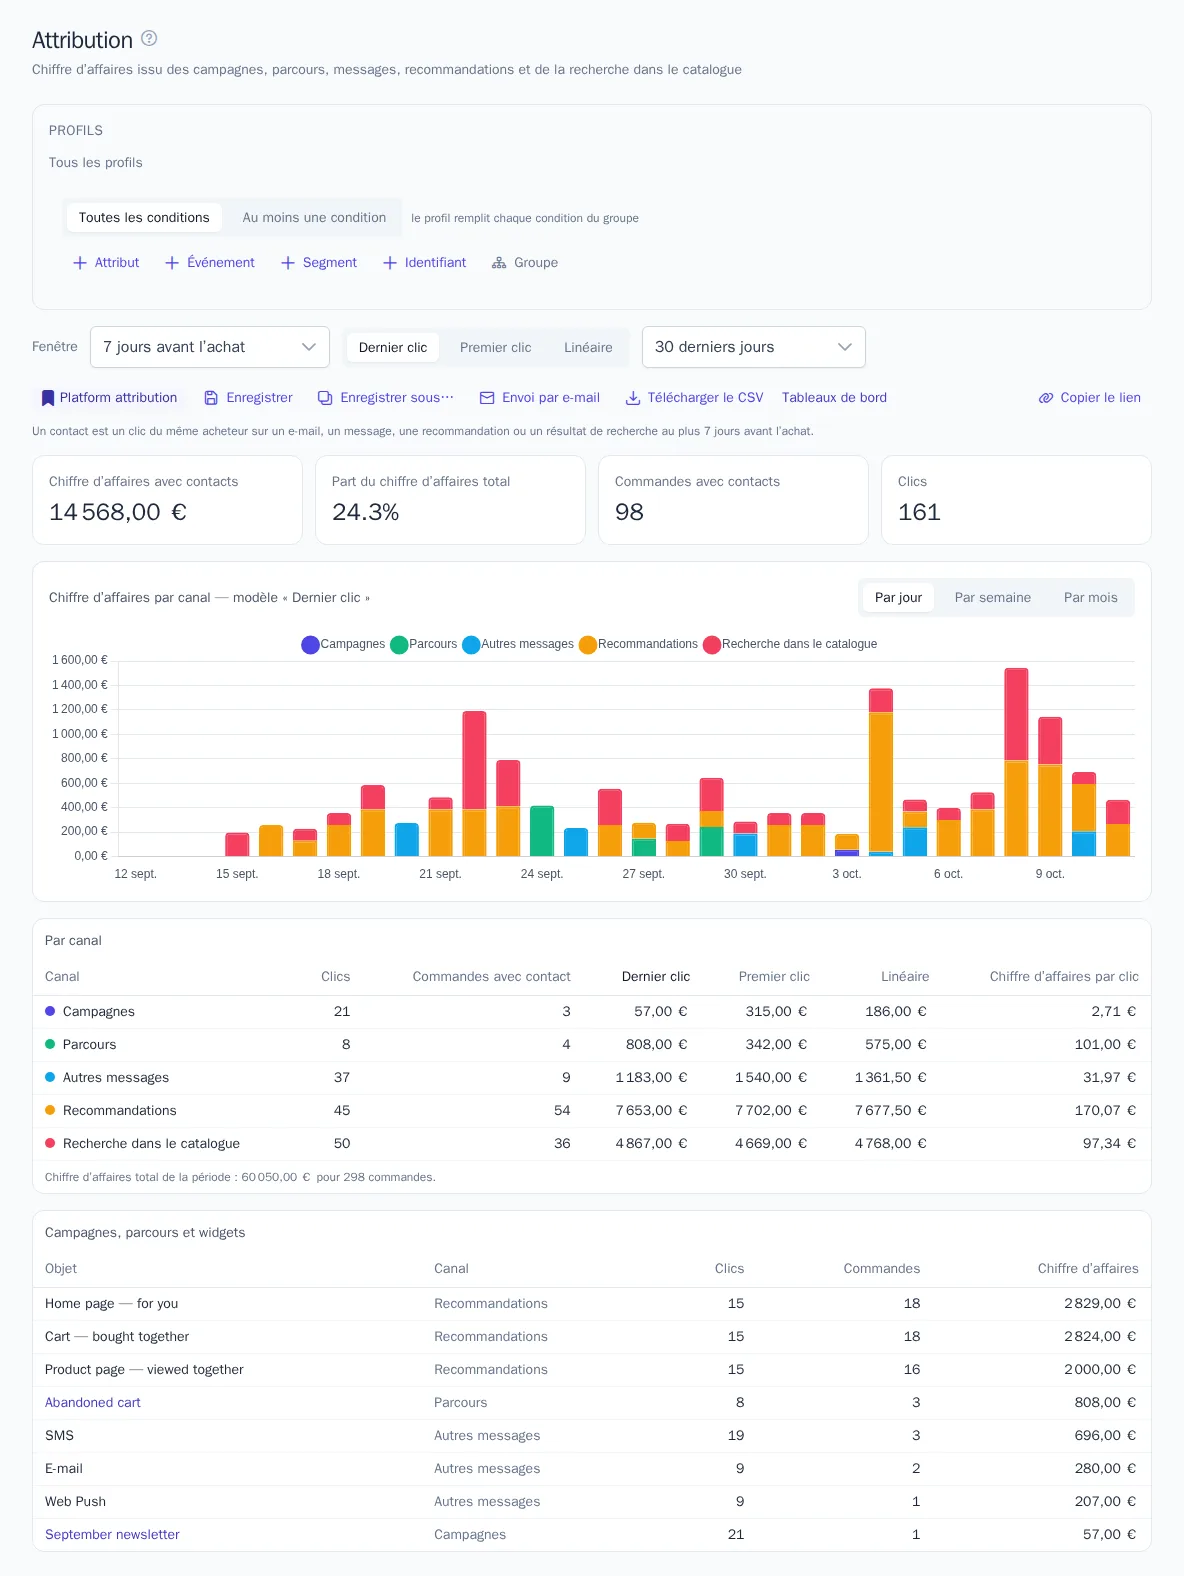Screen dimensions: 1184x1576
Task: Click the plus icon before Événement
Action: pyautogui.click(x=172, y=263)
